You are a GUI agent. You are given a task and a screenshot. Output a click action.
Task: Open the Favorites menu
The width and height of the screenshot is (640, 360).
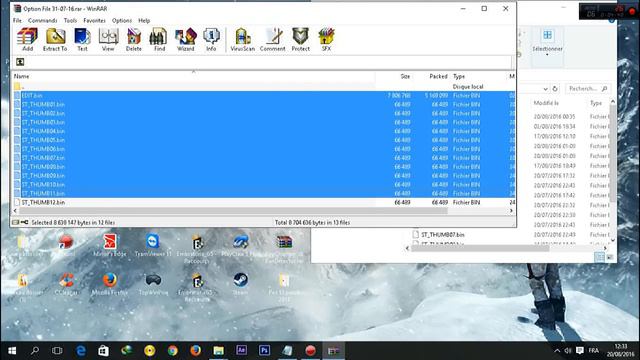coord(94,20)
